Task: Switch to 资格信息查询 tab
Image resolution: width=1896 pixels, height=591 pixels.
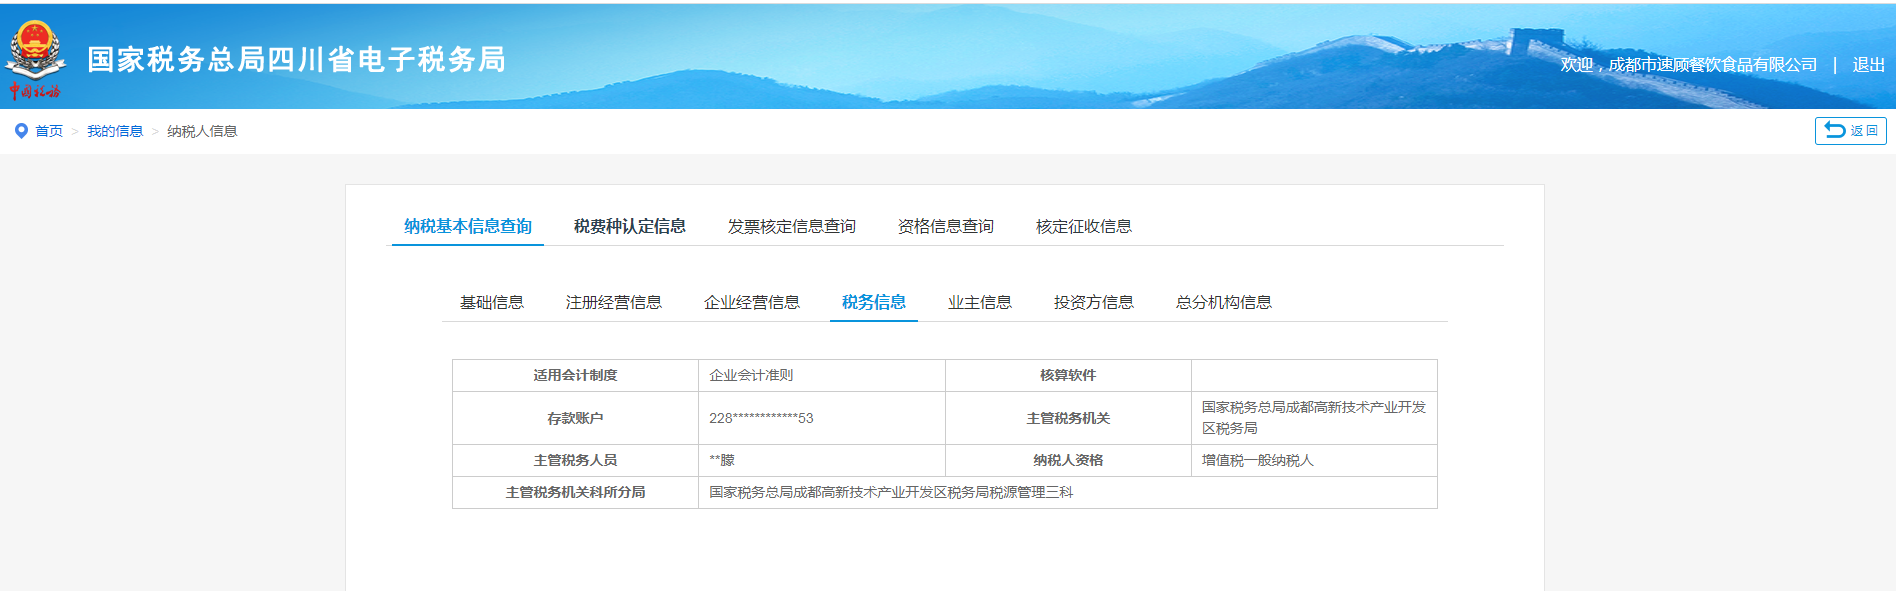Action: click(x=945, y=226)
